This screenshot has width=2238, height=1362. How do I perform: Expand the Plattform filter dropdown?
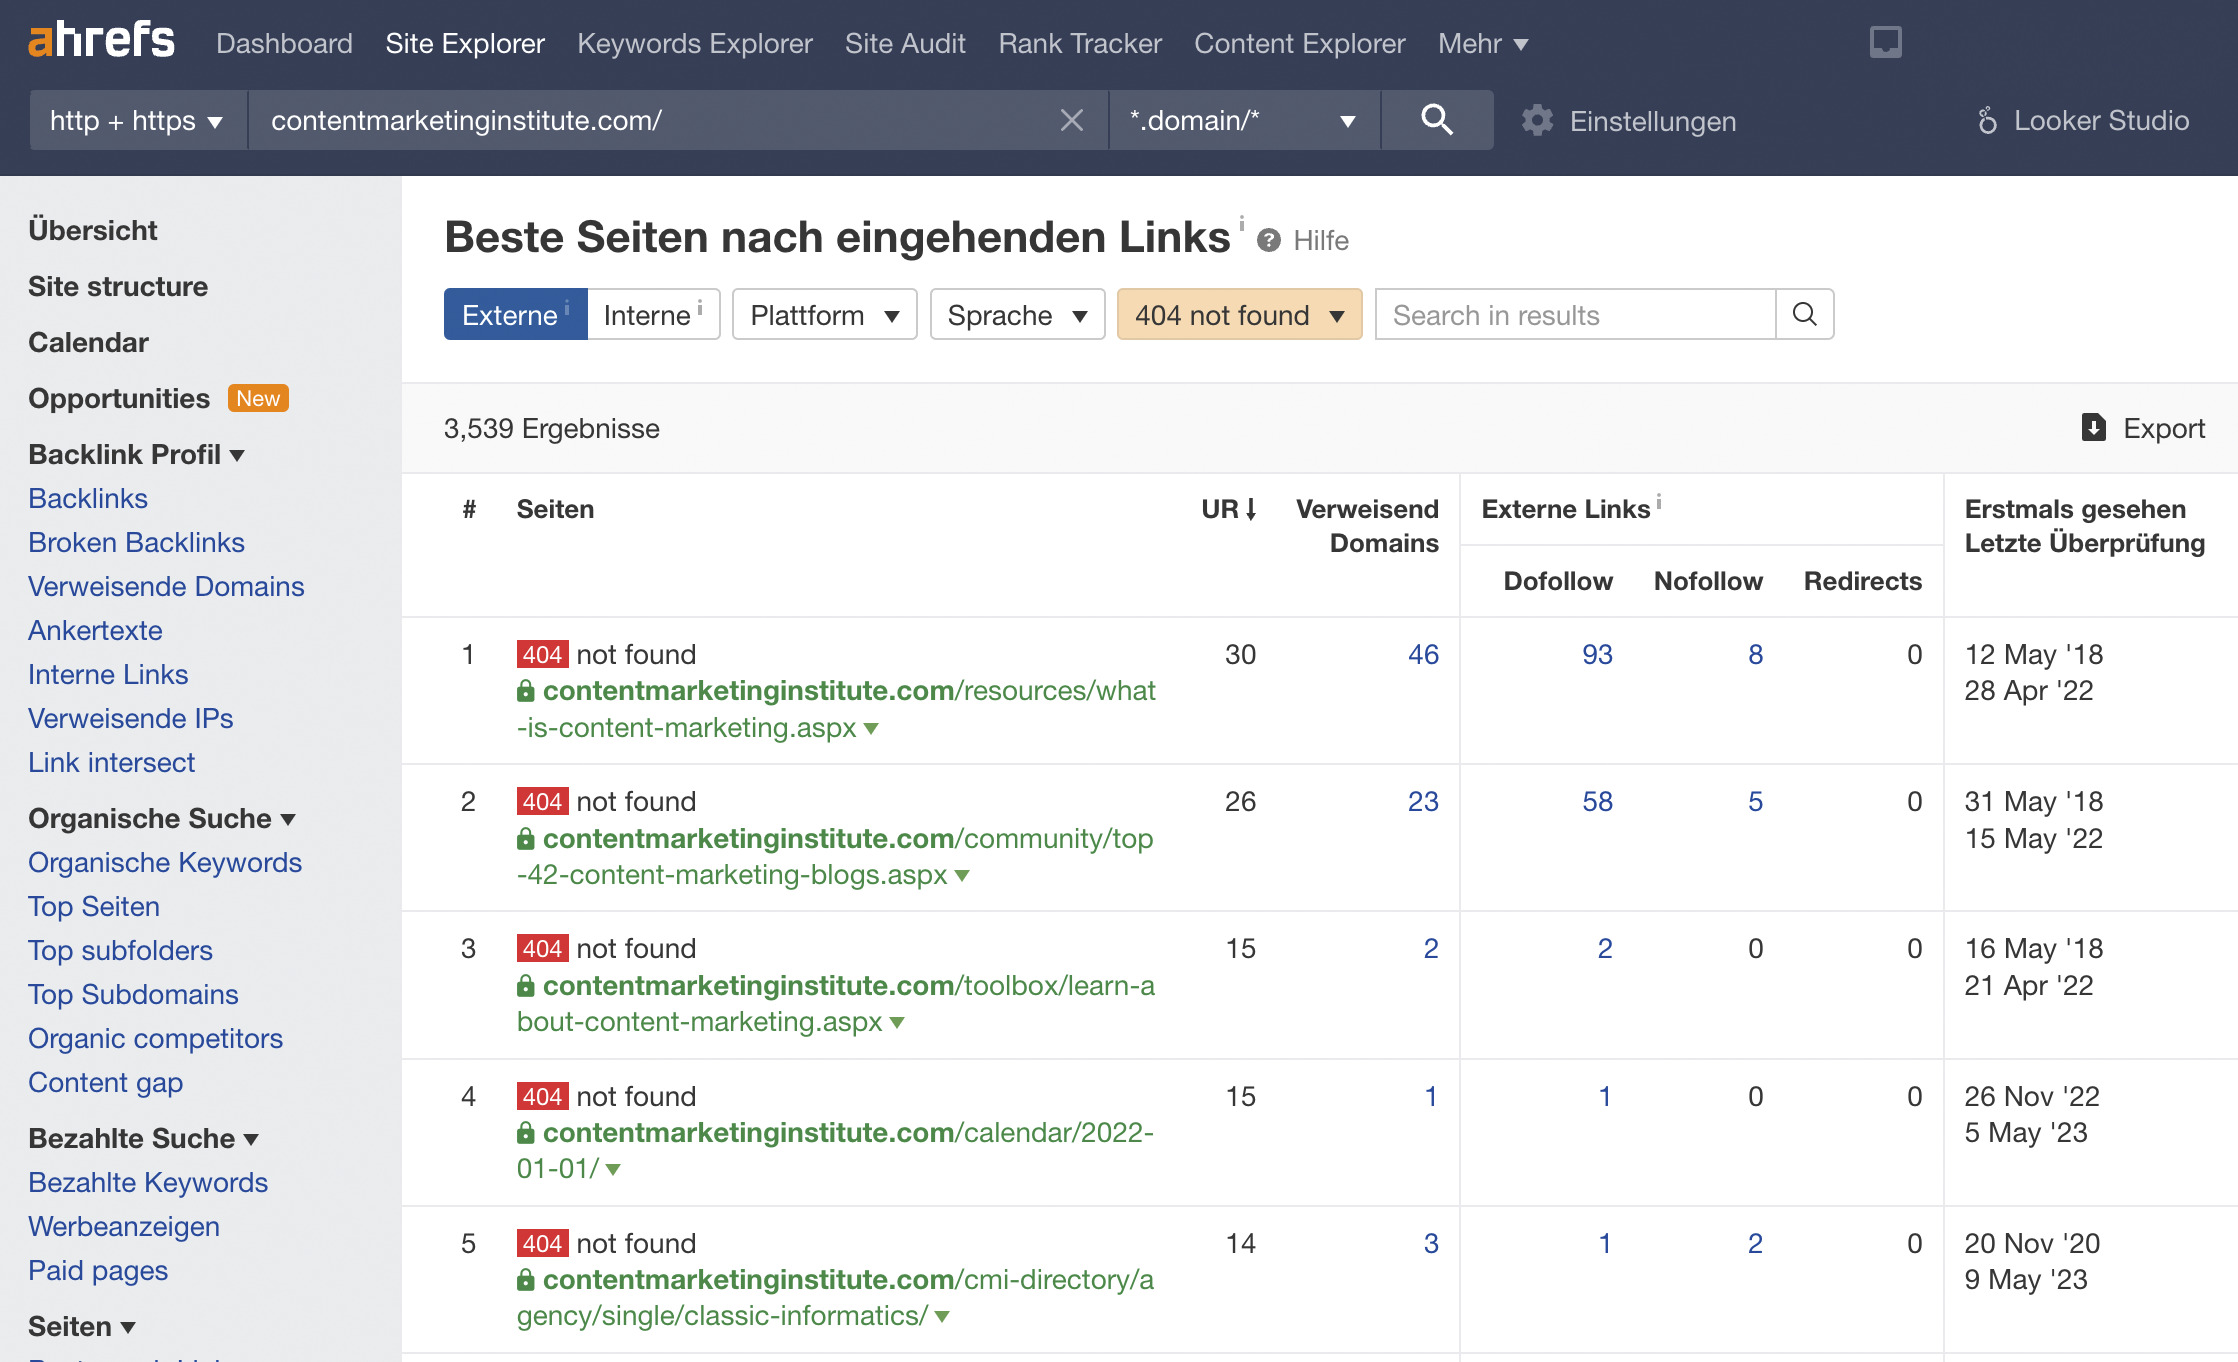pyautogui.click(x=824, y=314)
